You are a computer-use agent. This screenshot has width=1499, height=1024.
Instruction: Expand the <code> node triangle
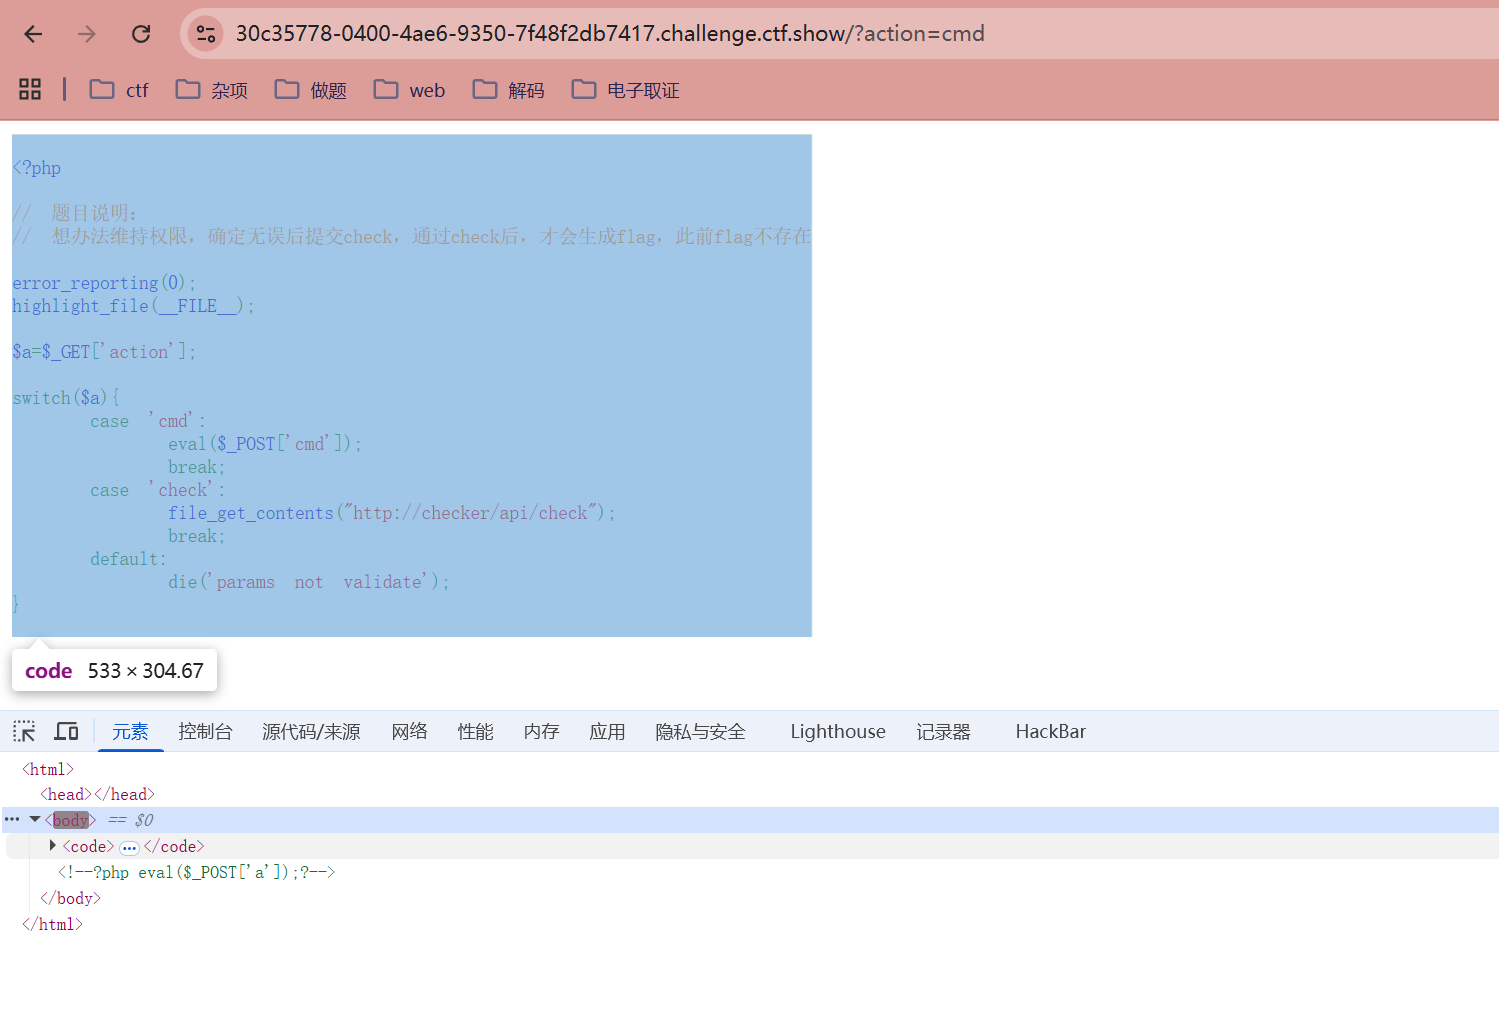point(53,845)
